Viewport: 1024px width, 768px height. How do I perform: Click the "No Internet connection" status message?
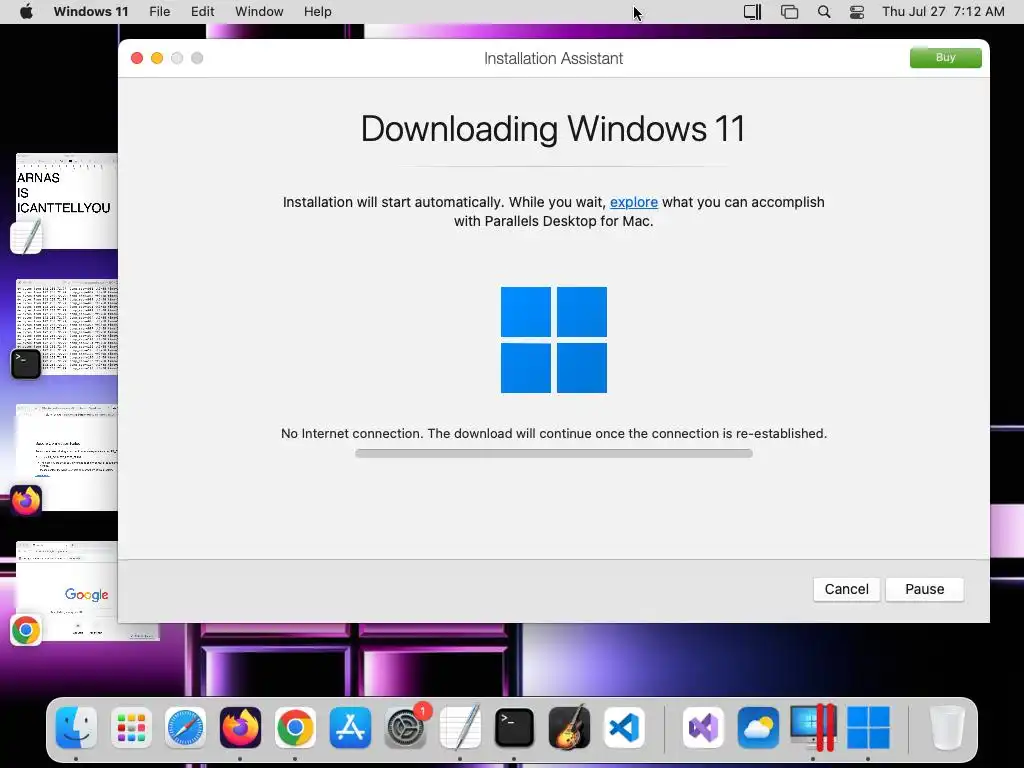click(x=554, y=434)
